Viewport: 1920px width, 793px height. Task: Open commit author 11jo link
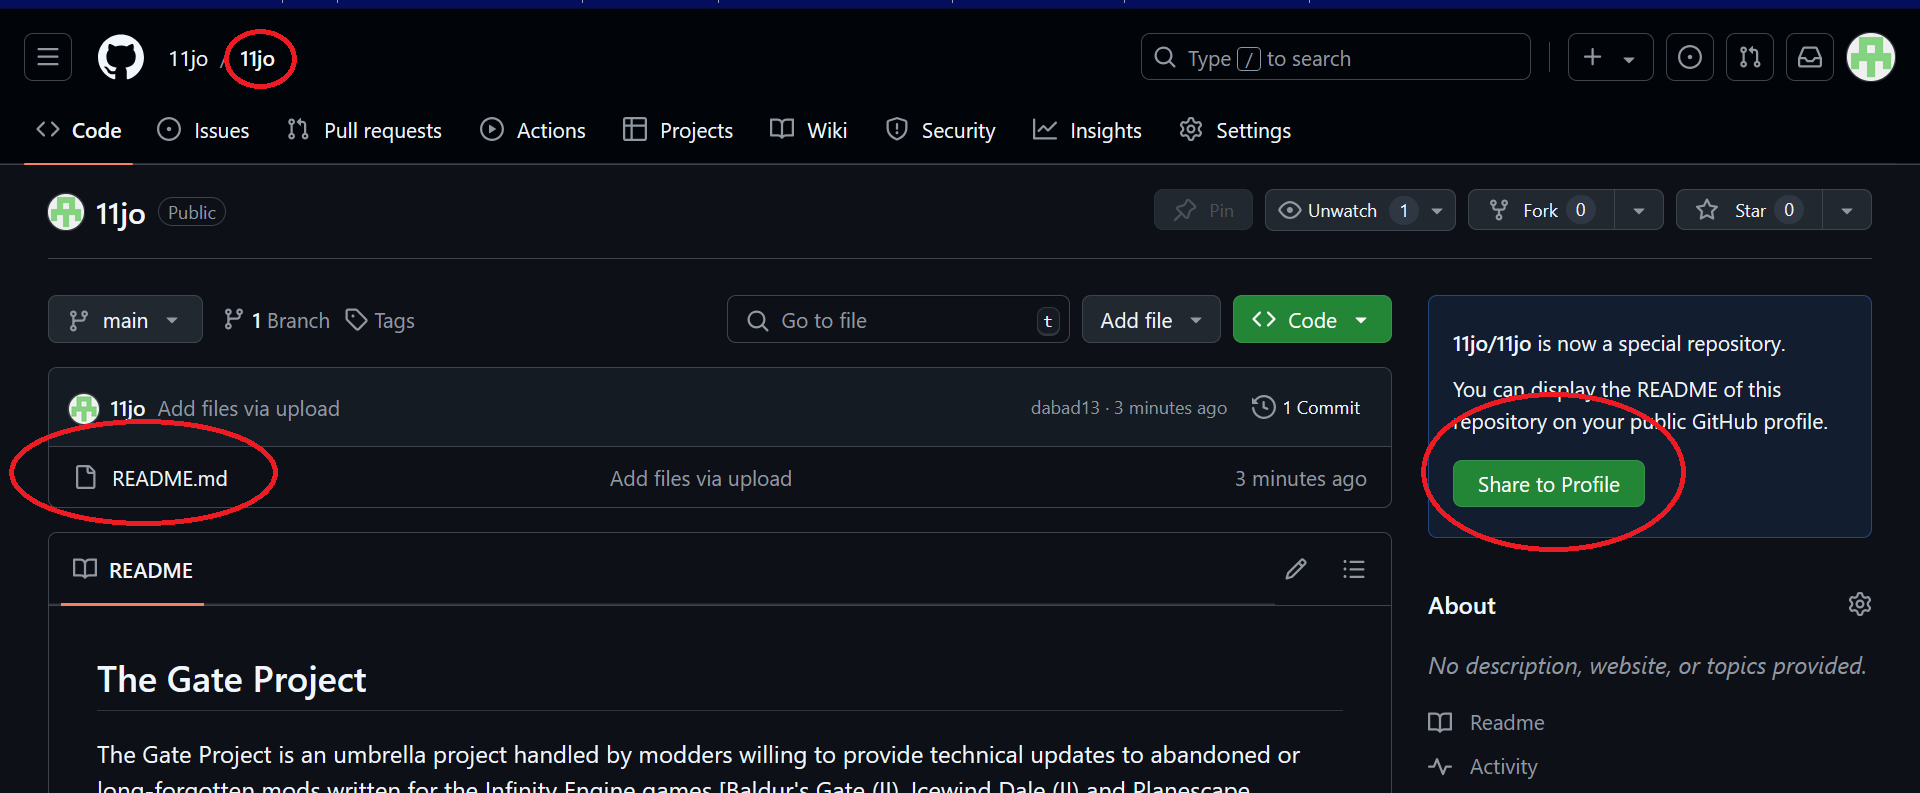[x=128, y=408]
